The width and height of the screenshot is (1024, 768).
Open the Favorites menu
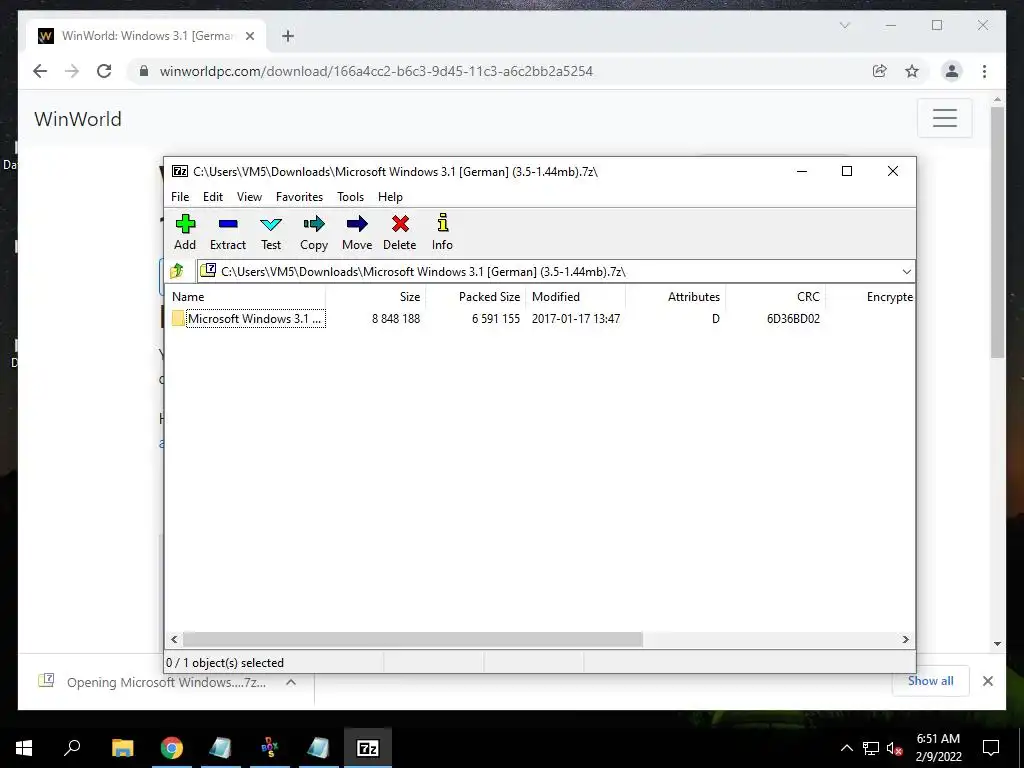[x=299, y=197]
